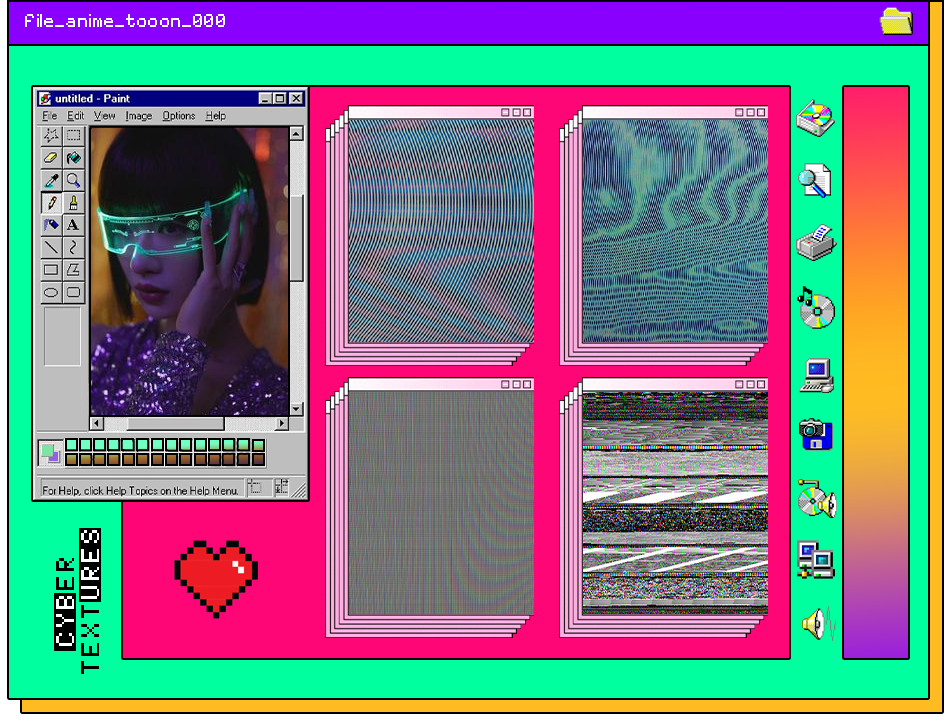
Task: Open the networked computers icon
Action: (815, 560)
